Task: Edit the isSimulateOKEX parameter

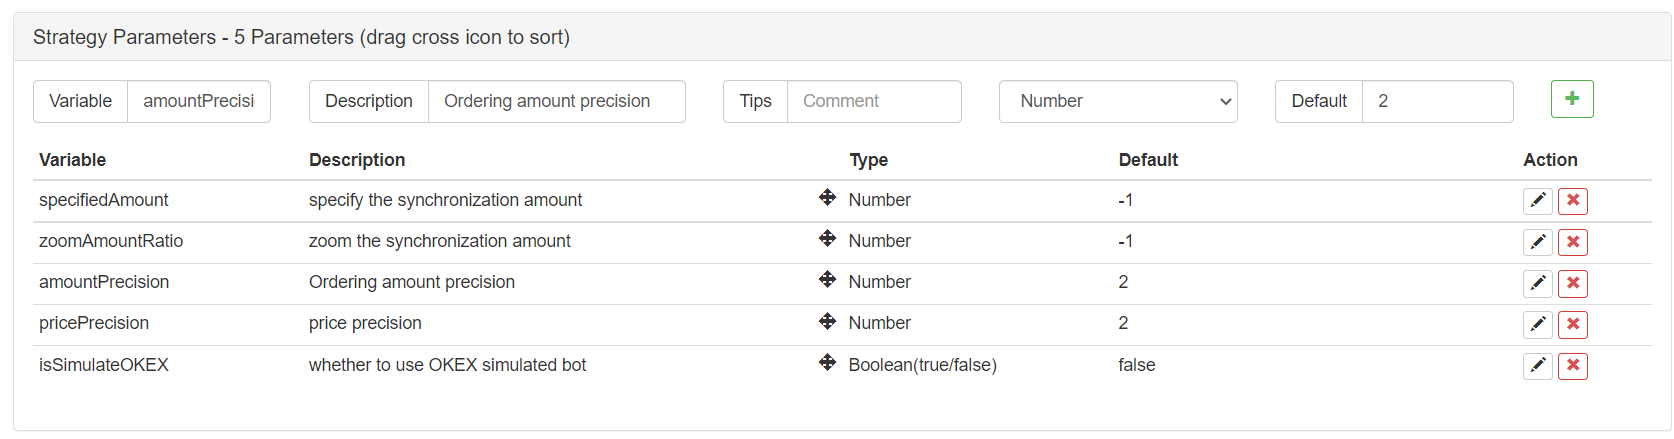Action: tap(1538, 366)
